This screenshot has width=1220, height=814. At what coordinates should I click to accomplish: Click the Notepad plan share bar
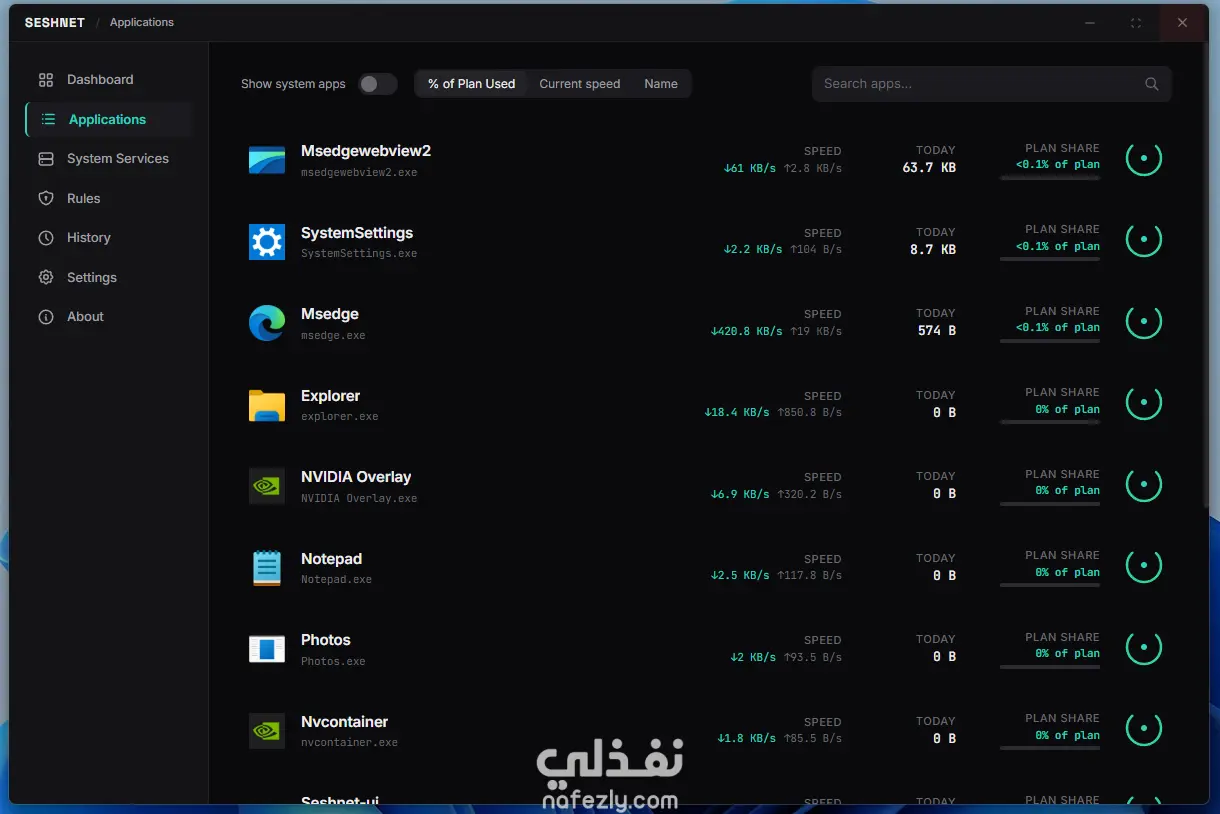1050,586
